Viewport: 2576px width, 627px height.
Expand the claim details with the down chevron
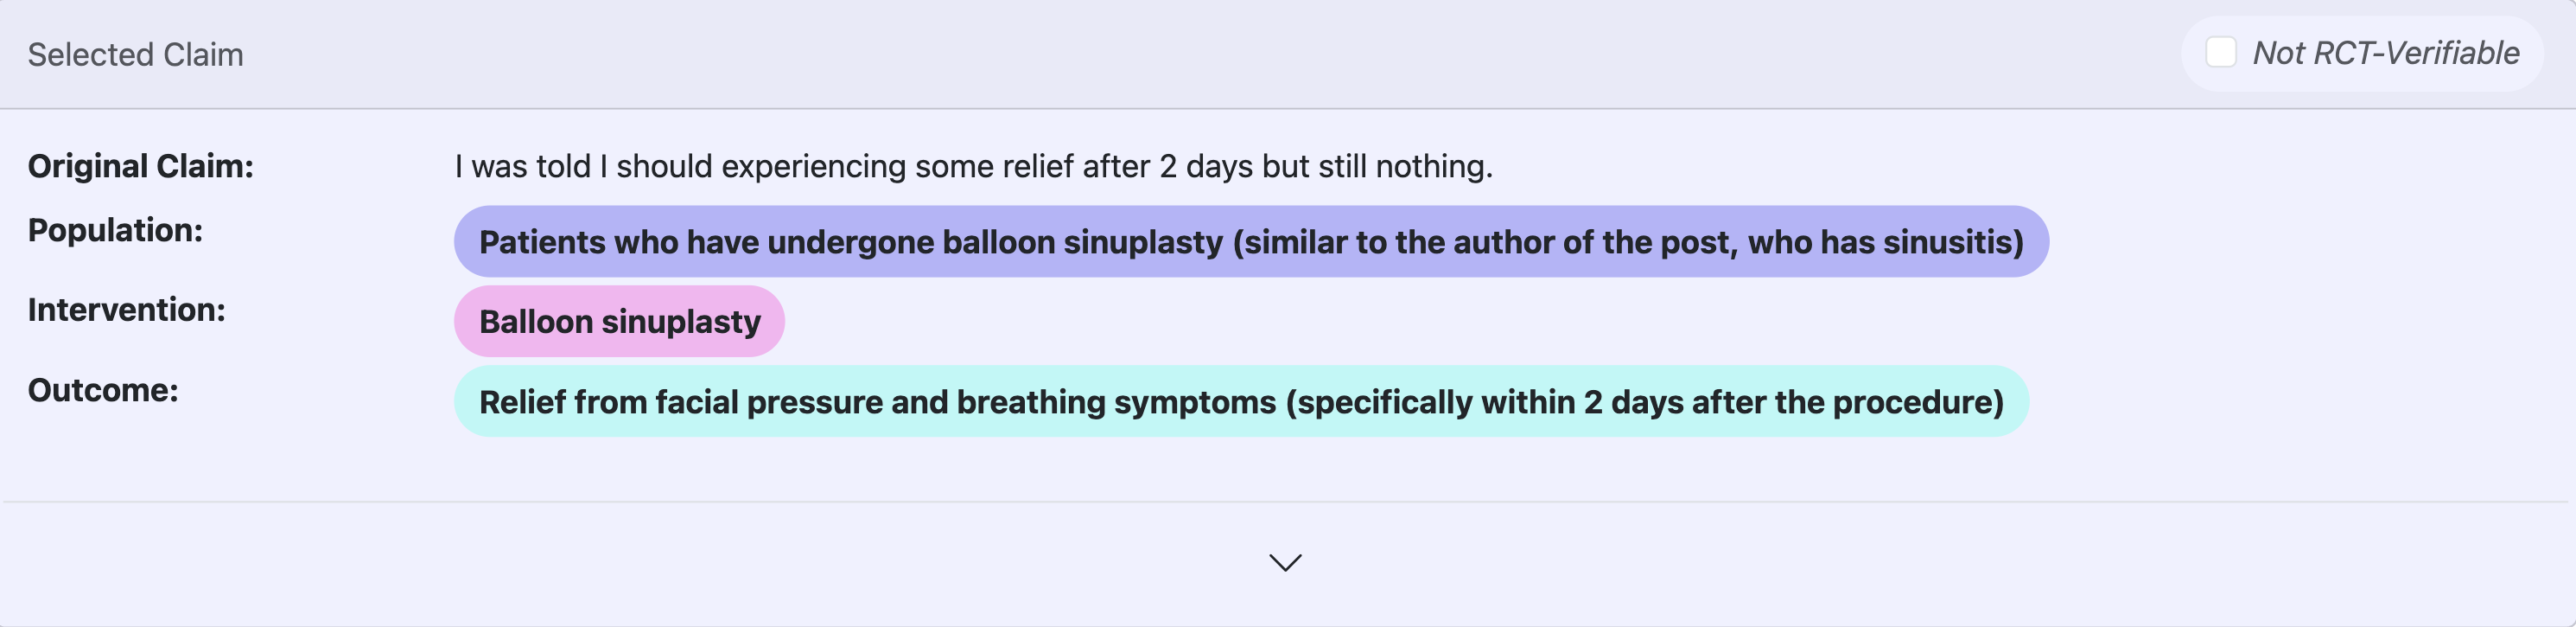coord(1285,562)
